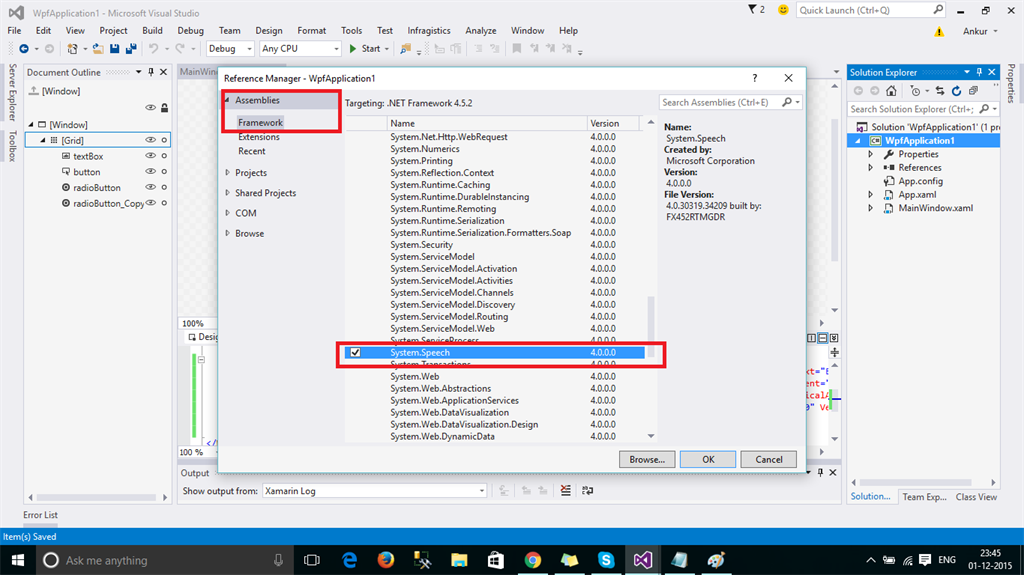The height and width of the screenshot is (575, 1024).
Task: Click Collapse All icon in Solution Explorer
Action: [x=974, y=91]
